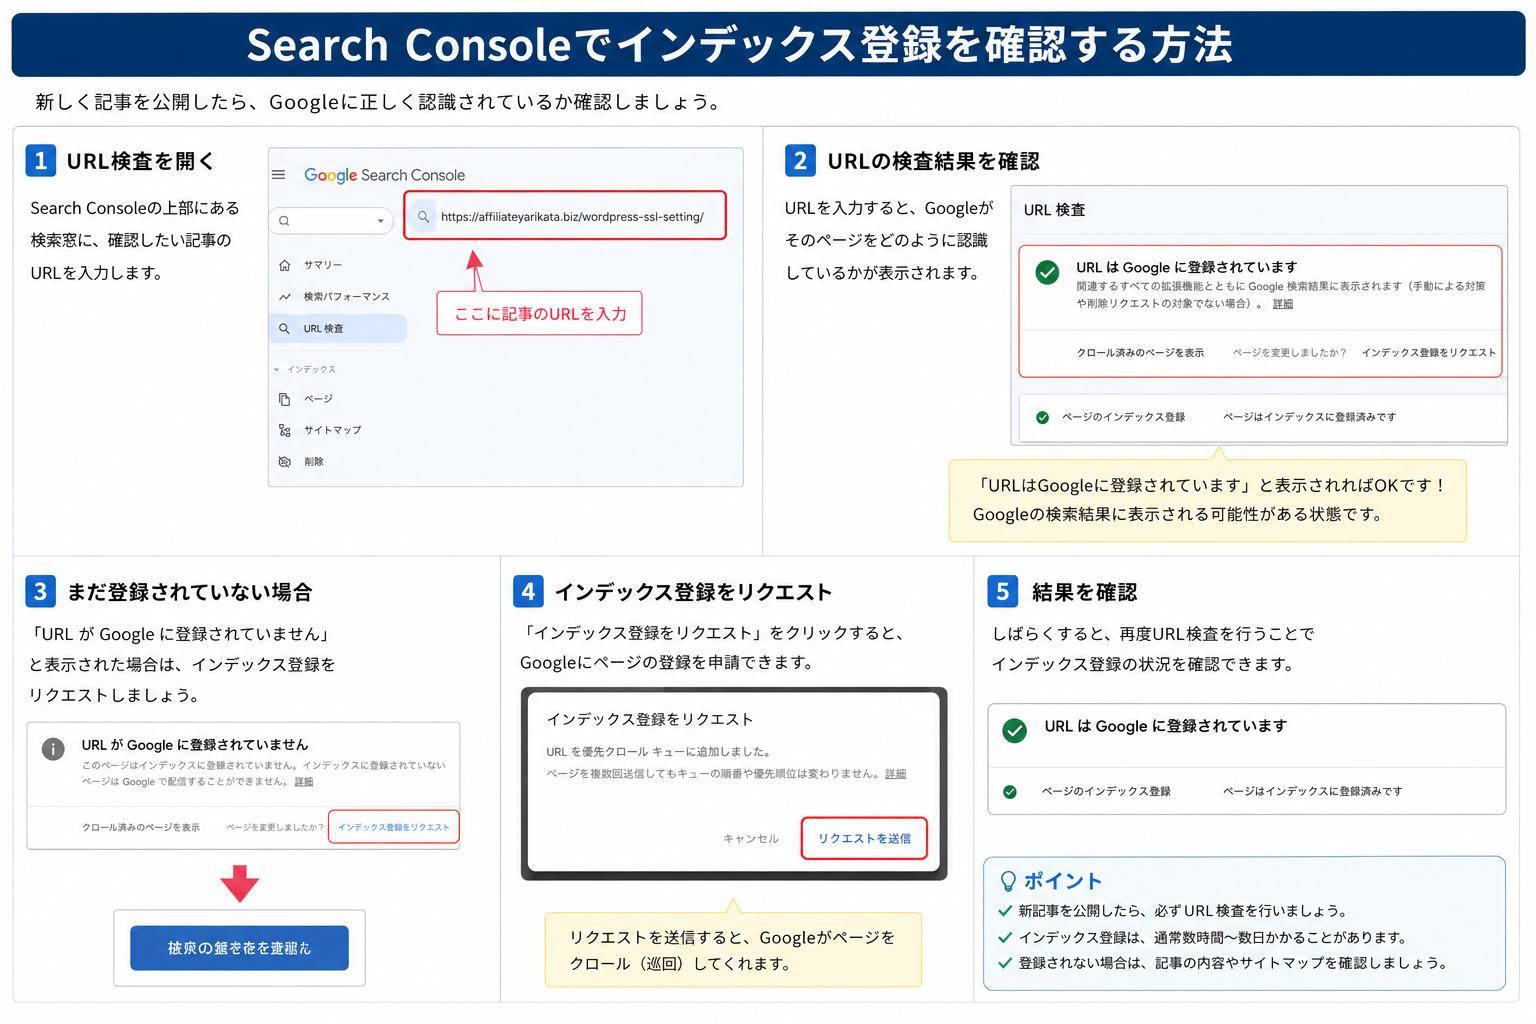This screenshot has width=1536, height=1024.
Task: Click ページはインデックスに登録済みです in 結果を確認 card
Action: [1313, 792]
